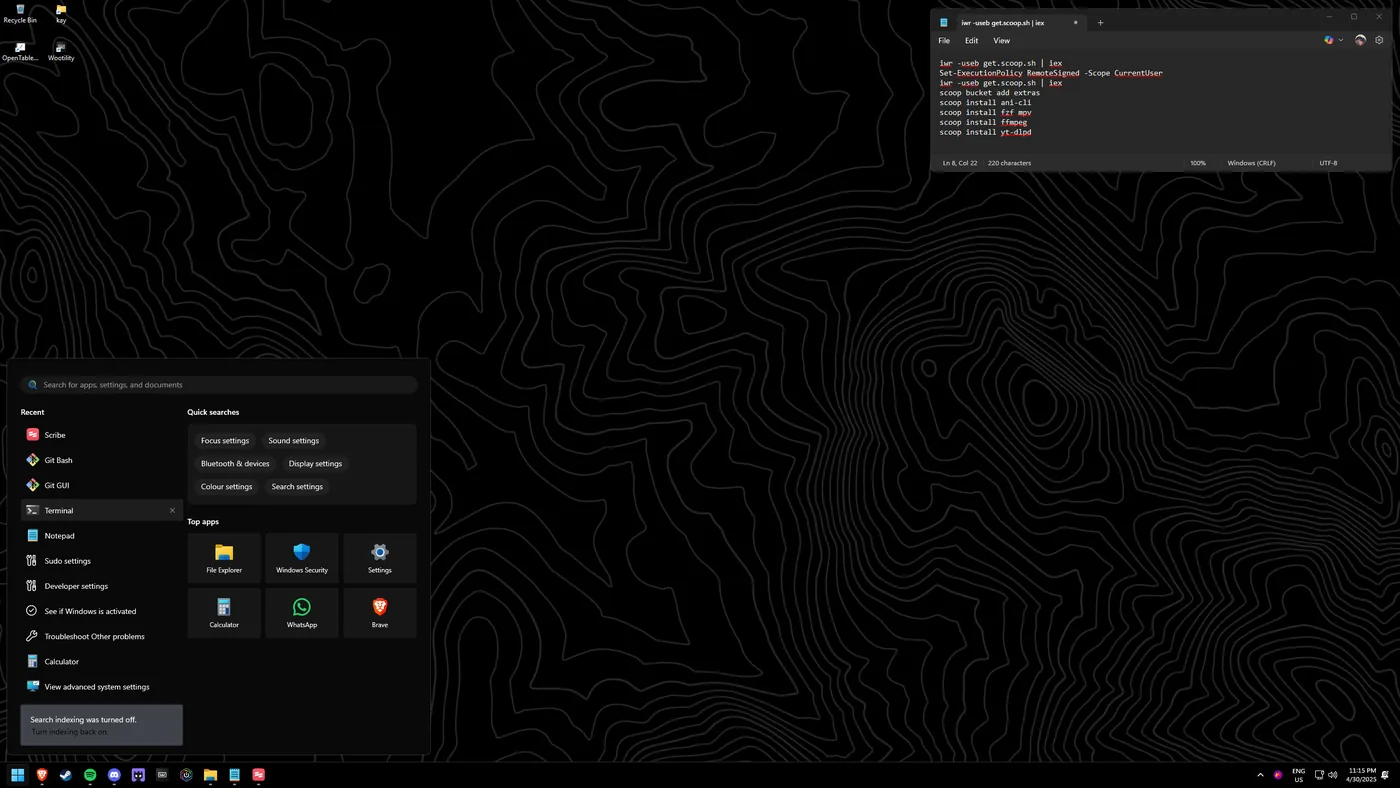
Task: Show hidden system tray icons
Action: point(1260,775)
